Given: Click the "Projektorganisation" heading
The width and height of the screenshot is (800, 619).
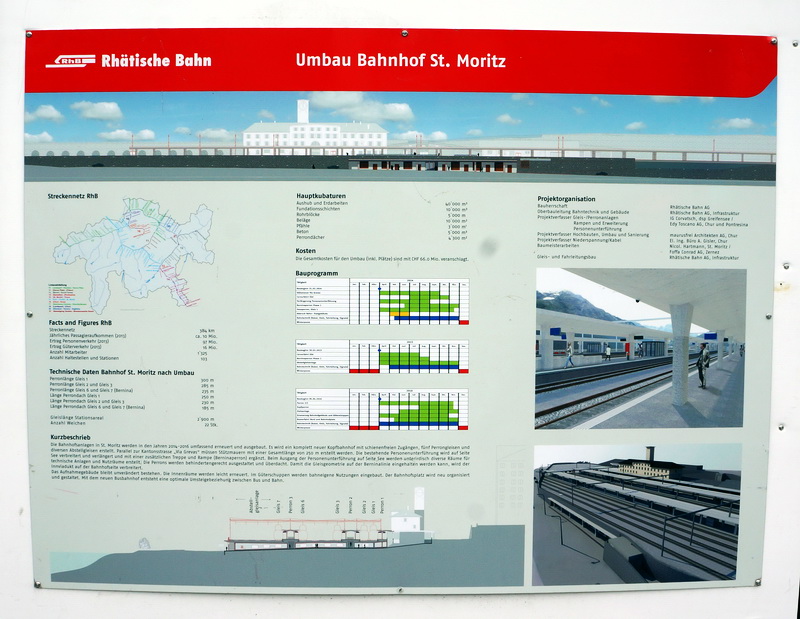Looking at the screenshot, I should [566, 199].
